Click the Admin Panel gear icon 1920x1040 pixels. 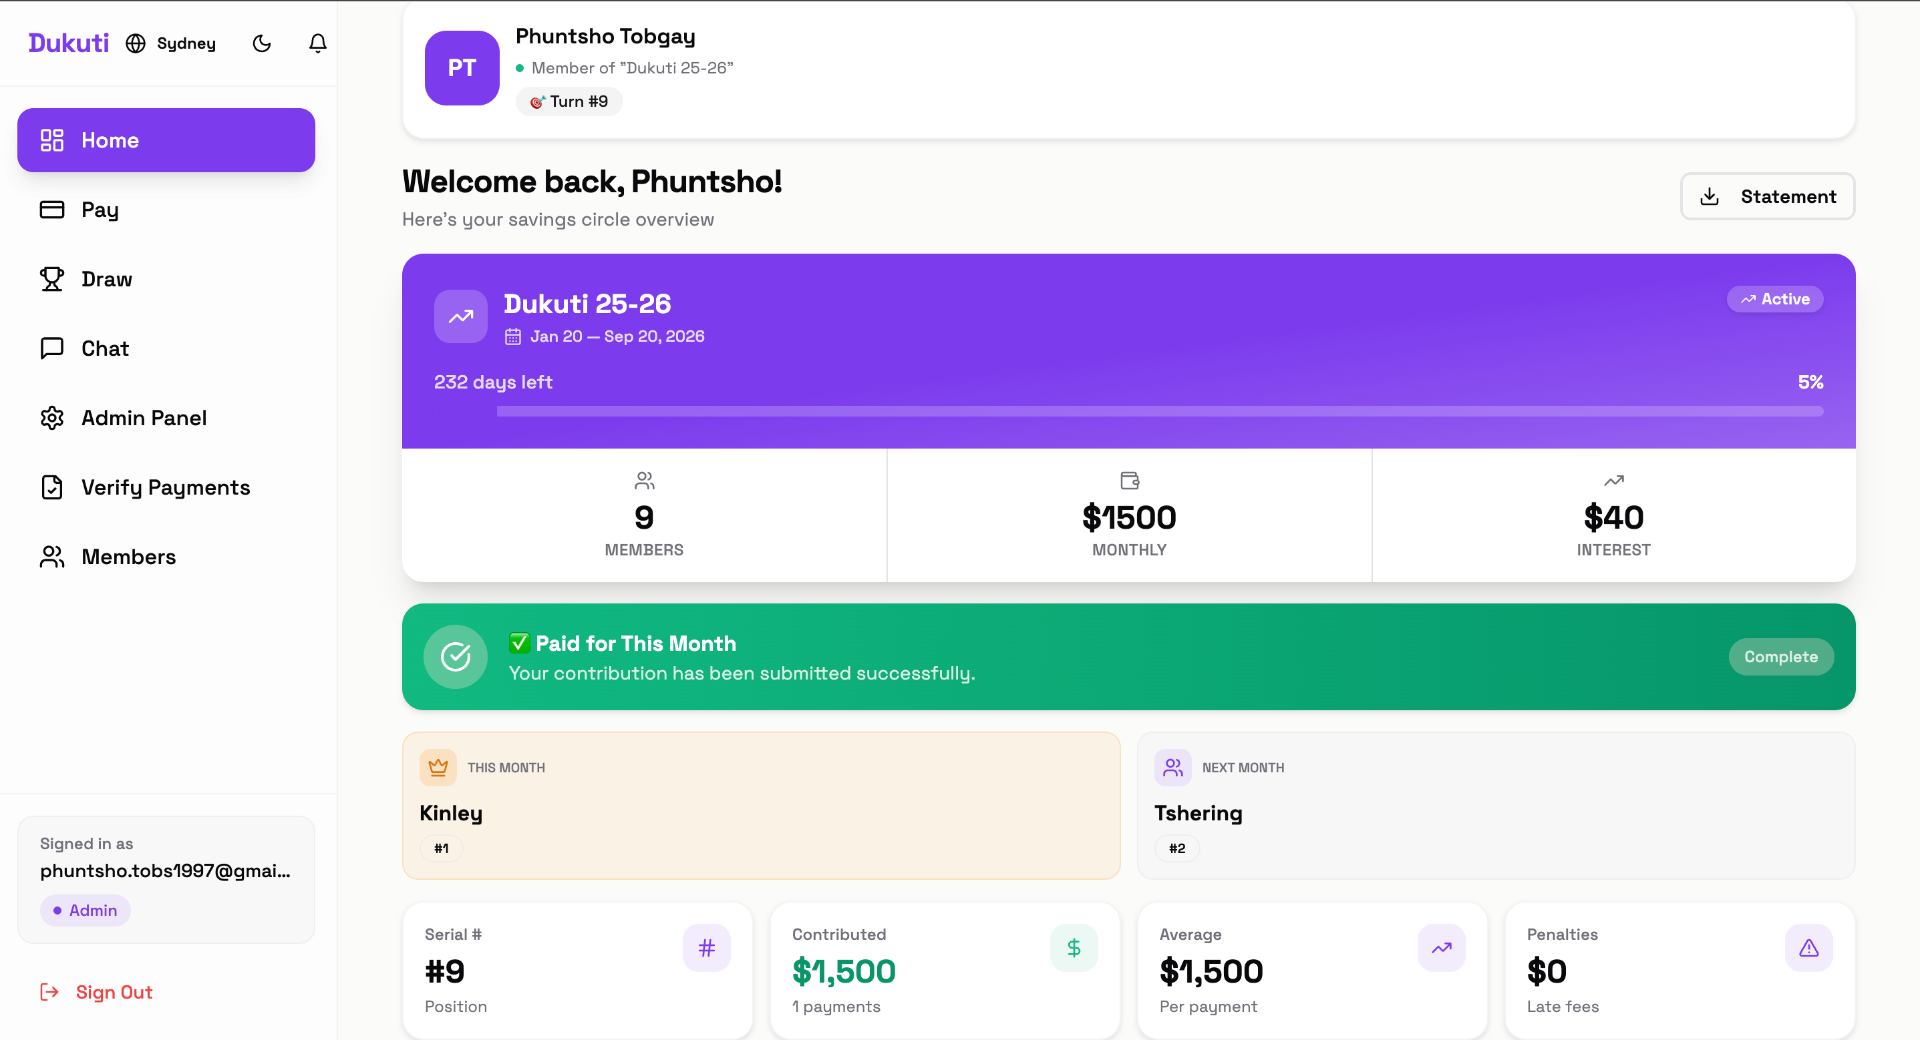pyautogui.click(x=52, y=418)
